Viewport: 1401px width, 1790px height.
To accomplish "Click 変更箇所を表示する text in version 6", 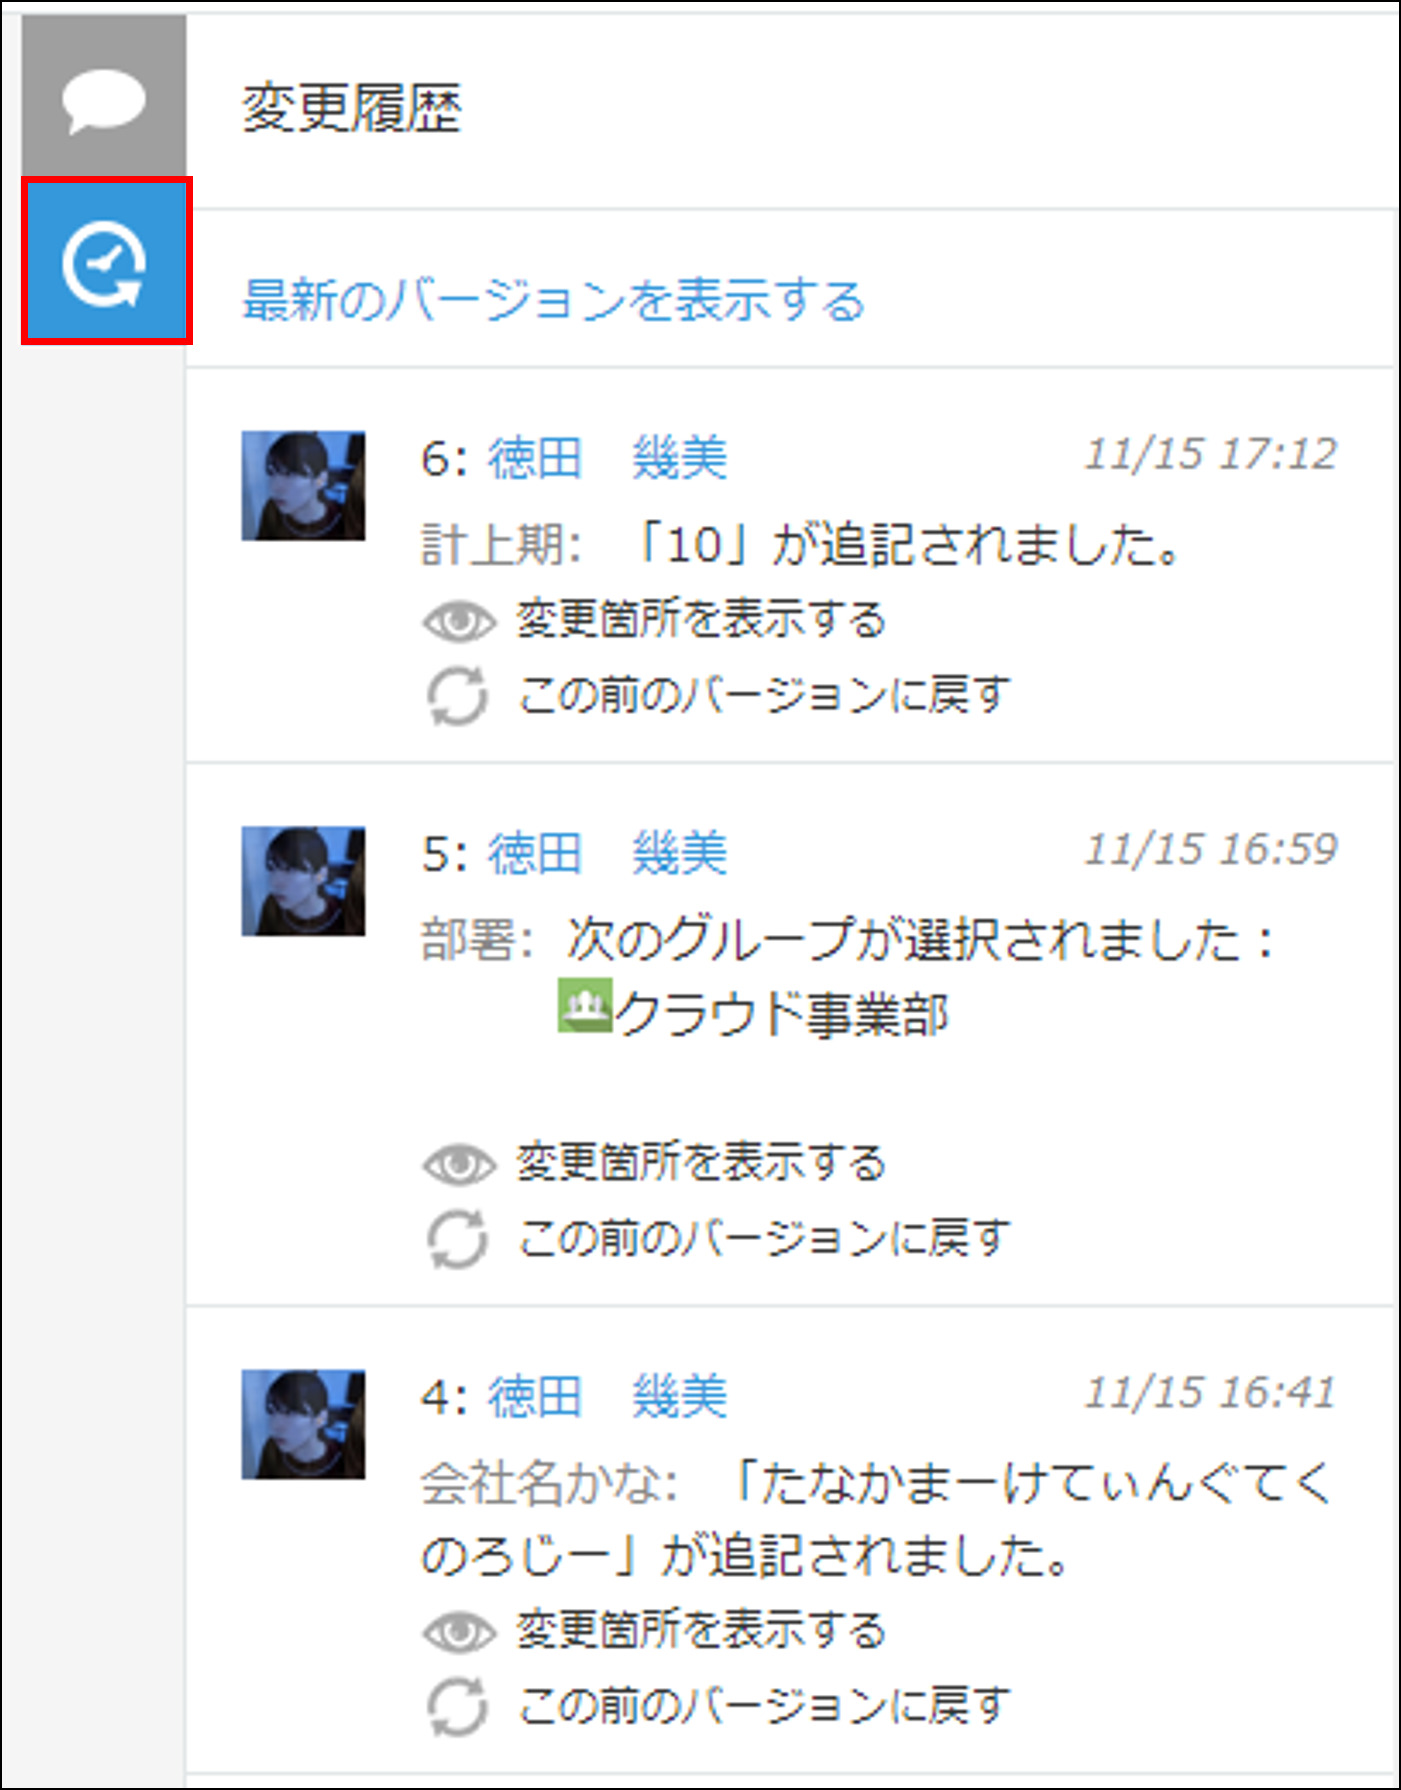I will coord(701,620).
